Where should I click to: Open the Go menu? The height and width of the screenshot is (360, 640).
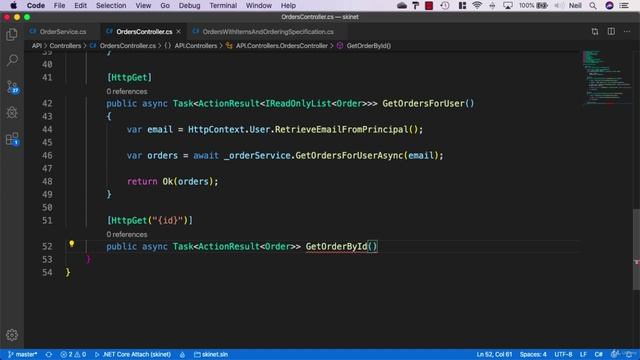pos(165,5)
